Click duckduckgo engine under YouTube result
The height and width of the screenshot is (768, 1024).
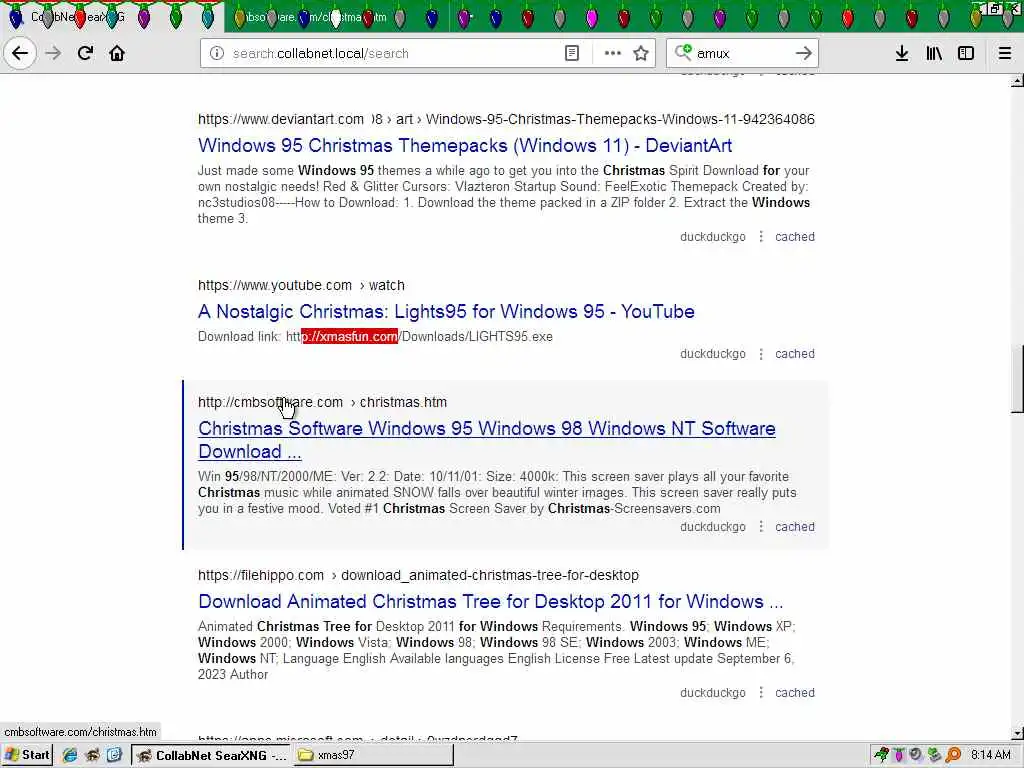tap(712, 353)
